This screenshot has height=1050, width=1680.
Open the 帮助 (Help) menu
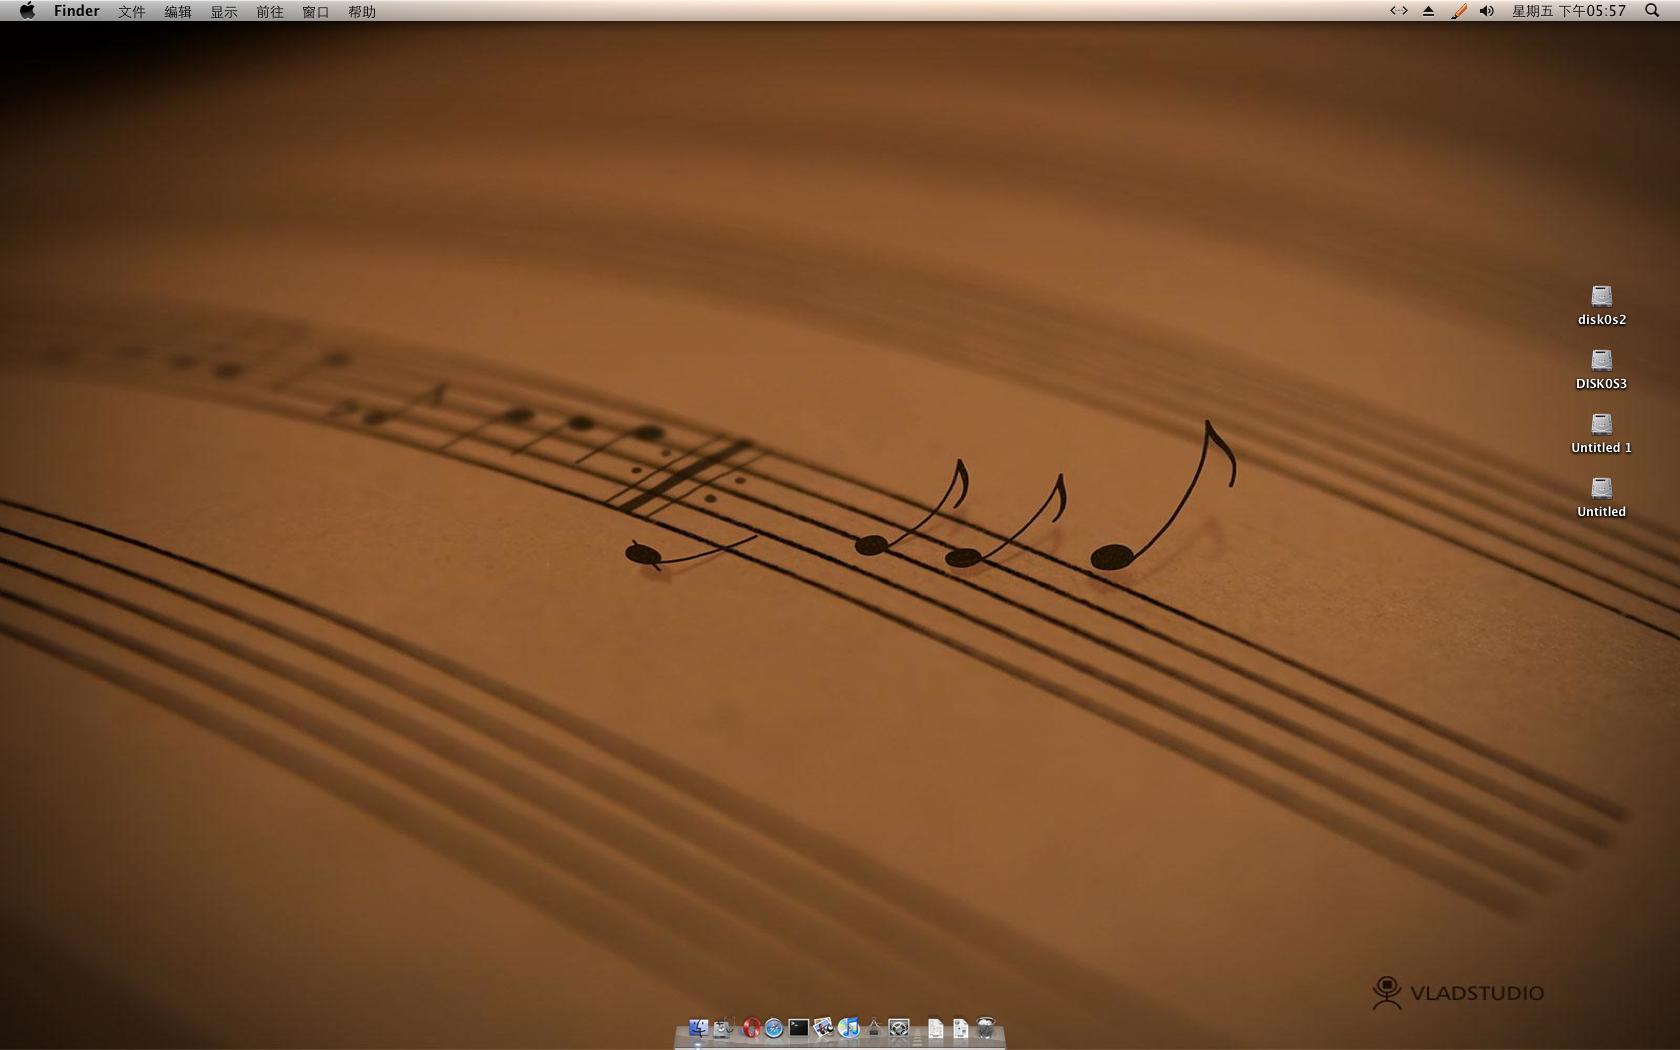pyautogui.click(x=361, y=11)
